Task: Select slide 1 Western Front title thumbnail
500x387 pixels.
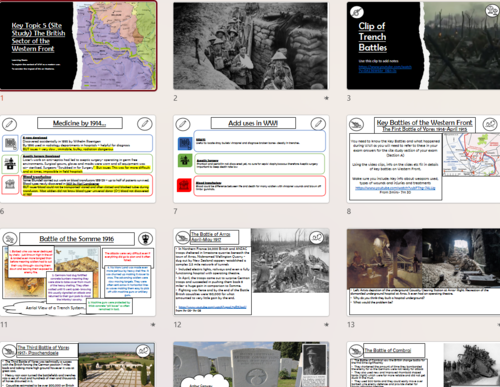Action: pos(78,46)
